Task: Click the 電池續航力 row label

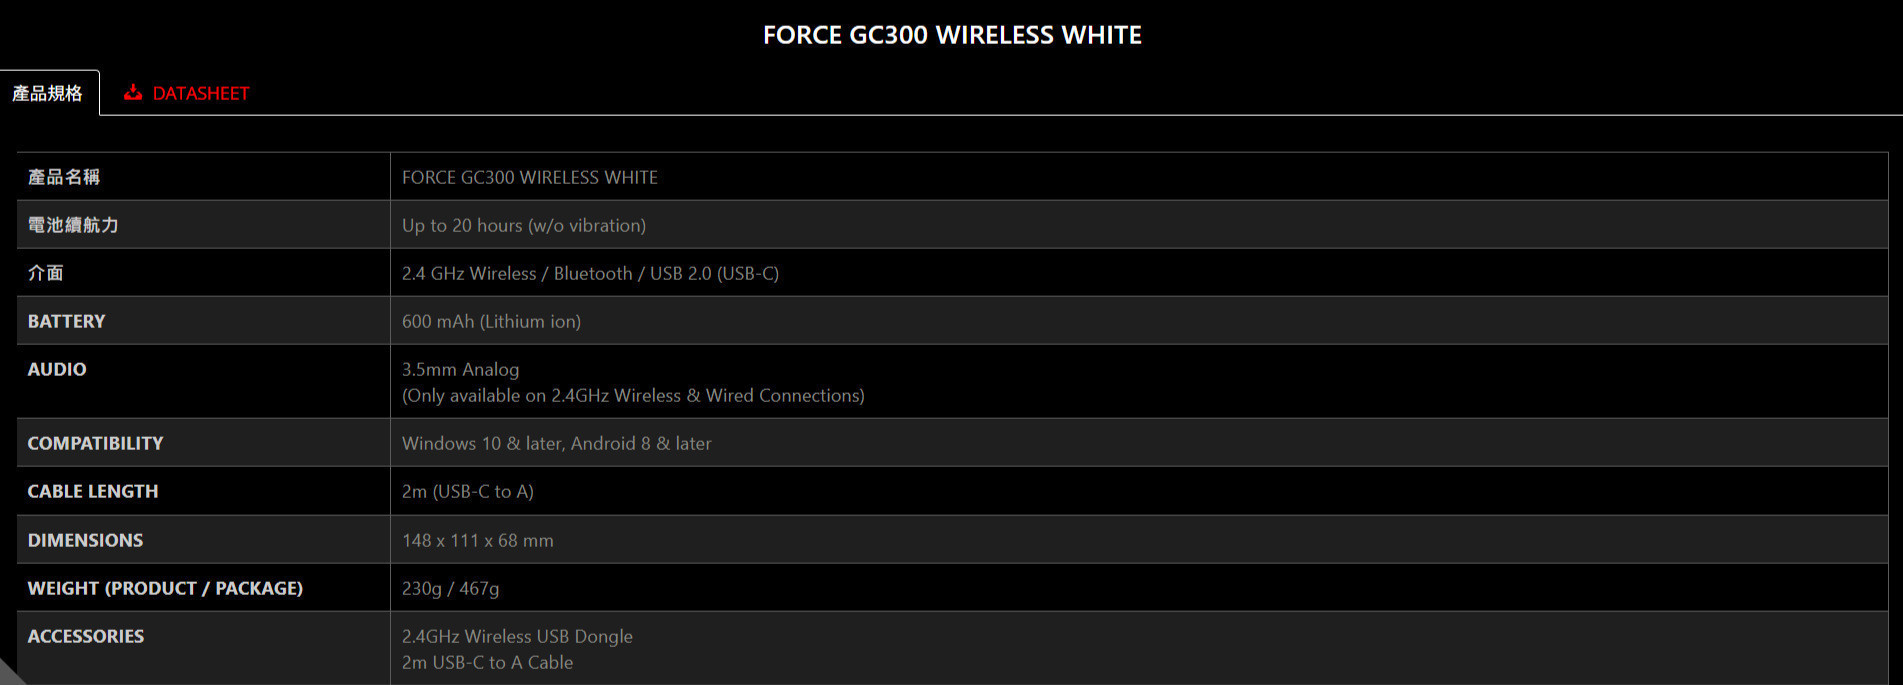Action: coord(73,225)
